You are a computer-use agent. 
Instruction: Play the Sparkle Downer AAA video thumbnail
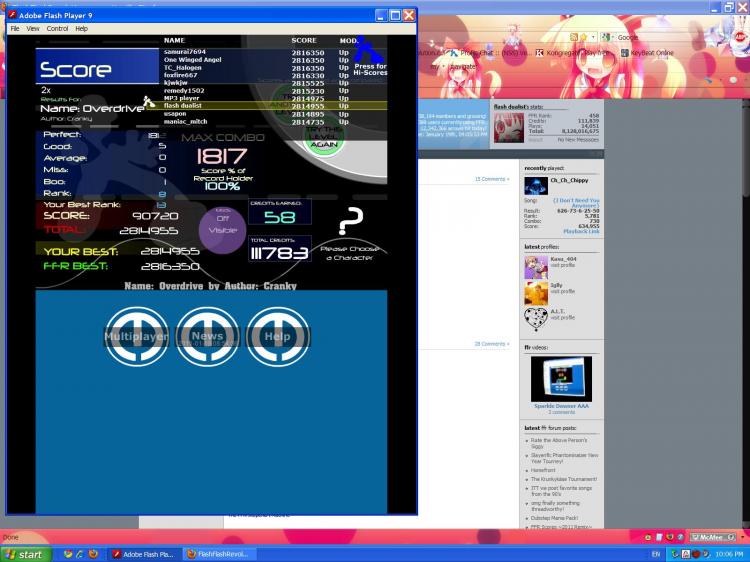(562, 378)
